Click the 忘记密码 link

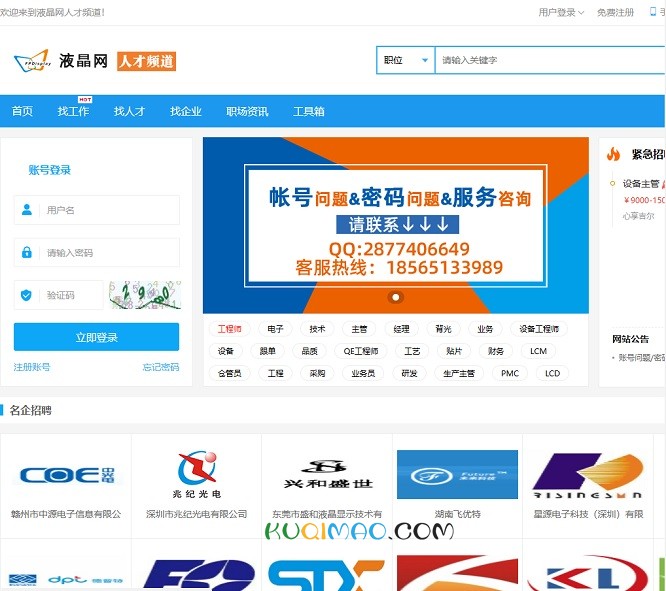click(161, 367)
